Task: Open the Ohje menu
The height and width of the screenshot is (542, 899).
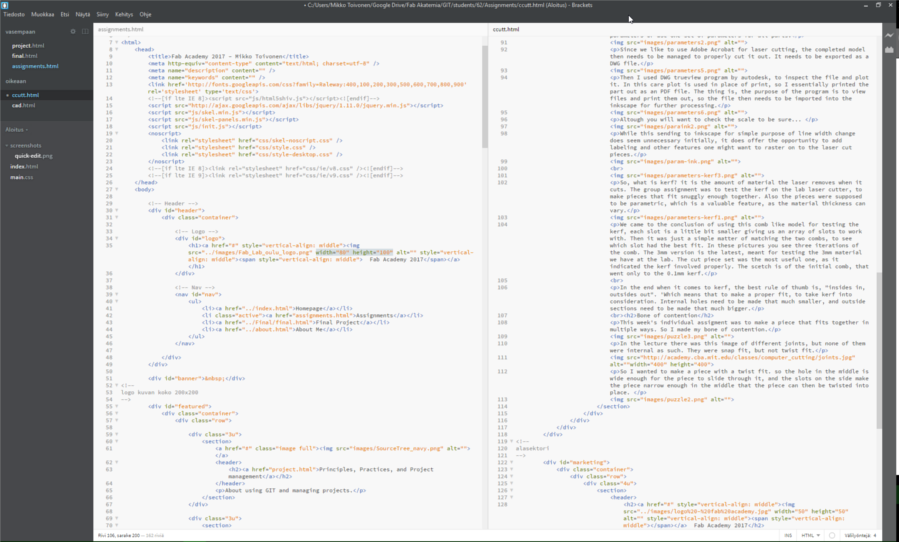Action: tap(146, 14)
